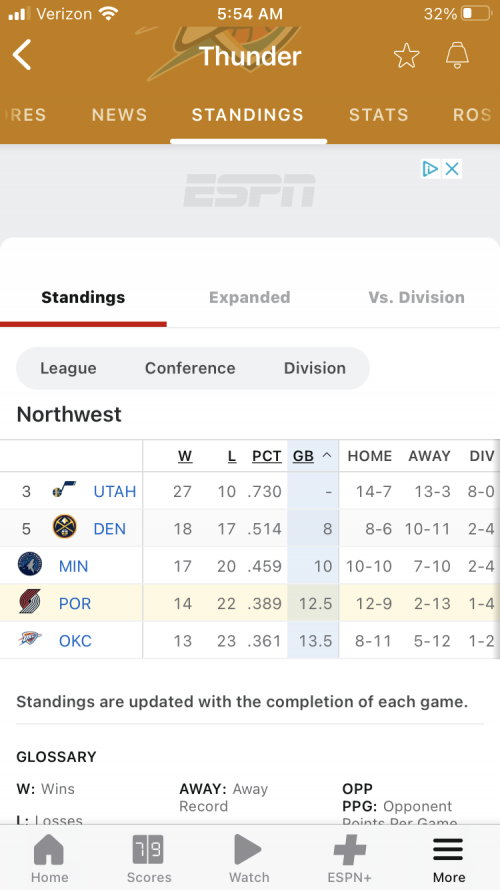Tap the back arrow icon
This screenshot has height=890, width=500.
[x=22, y=55]
